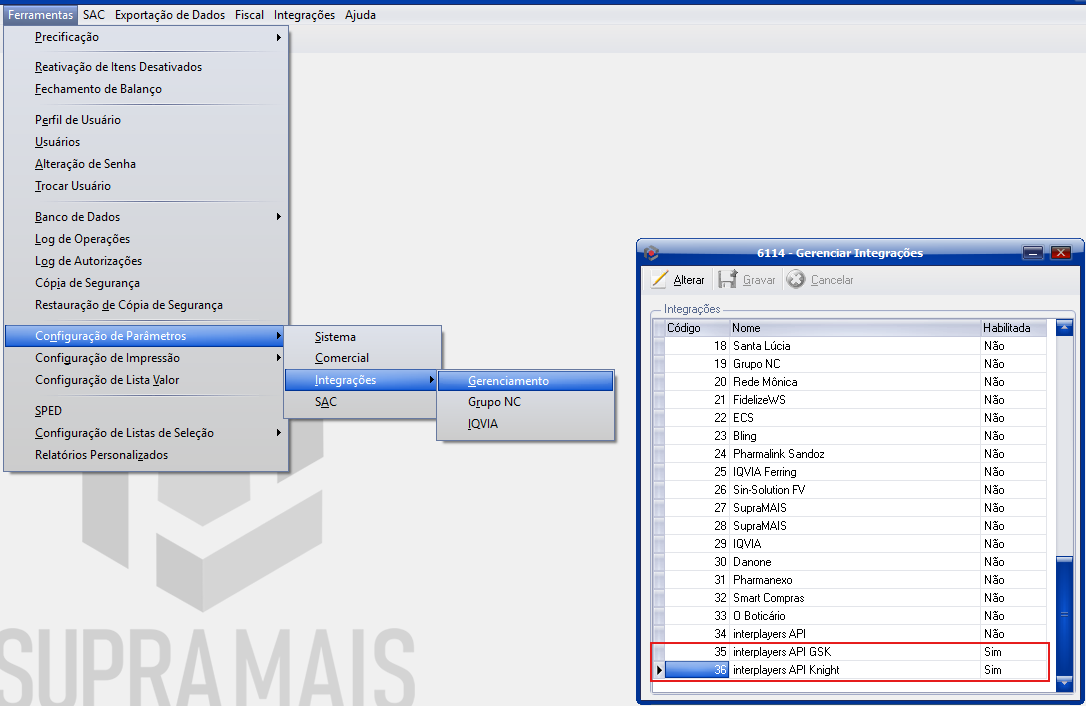This screenshot has height=706, width=1086.
Task: Click the scroll down arrow in Integrações list
Action: (x=1065, y=680)
